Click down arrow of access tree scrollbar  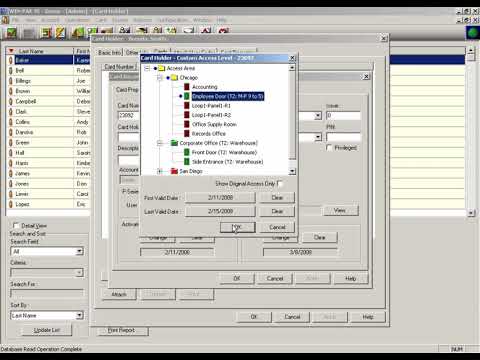coord(292,171)
